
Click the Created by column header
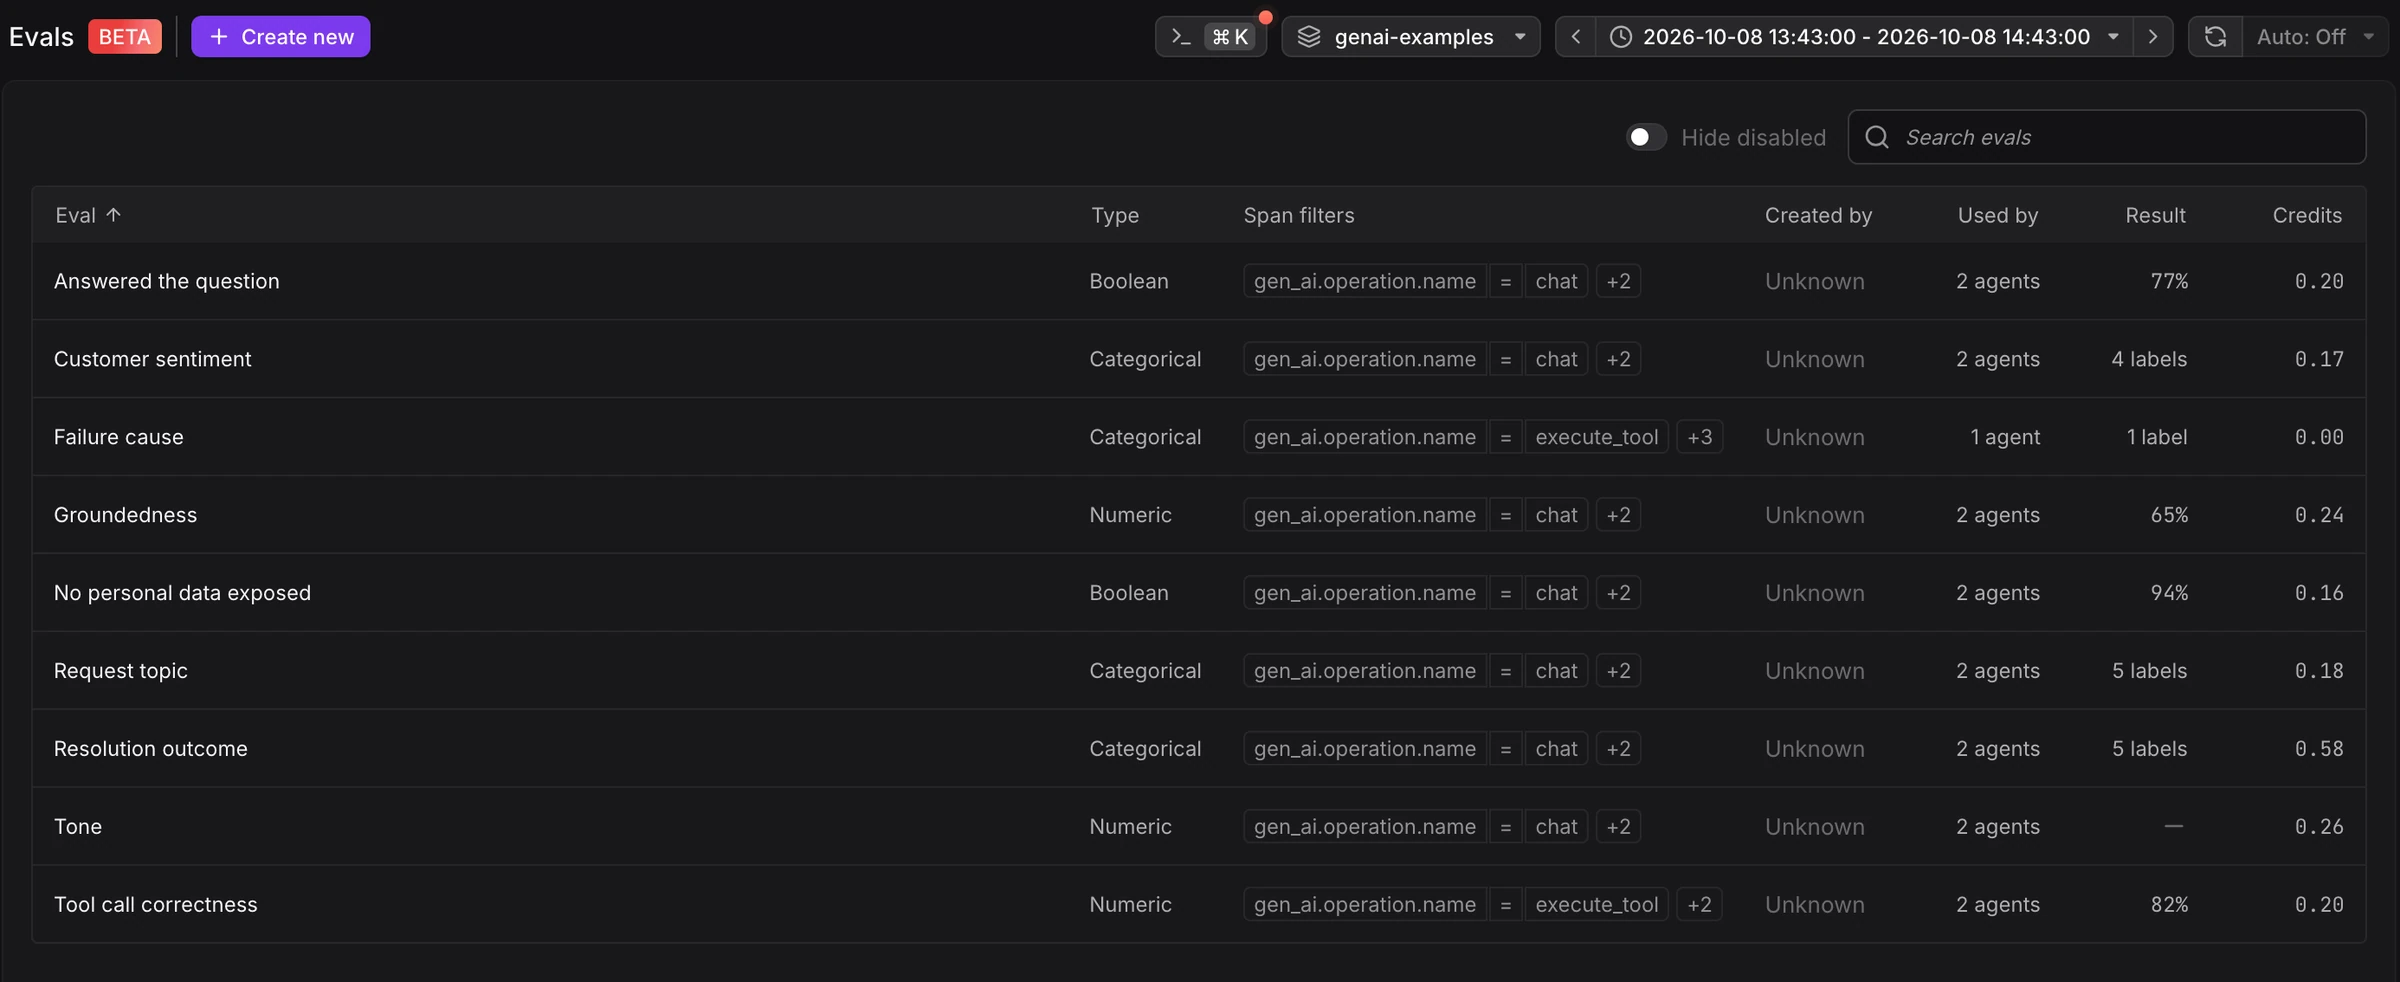click(1818, 215)
